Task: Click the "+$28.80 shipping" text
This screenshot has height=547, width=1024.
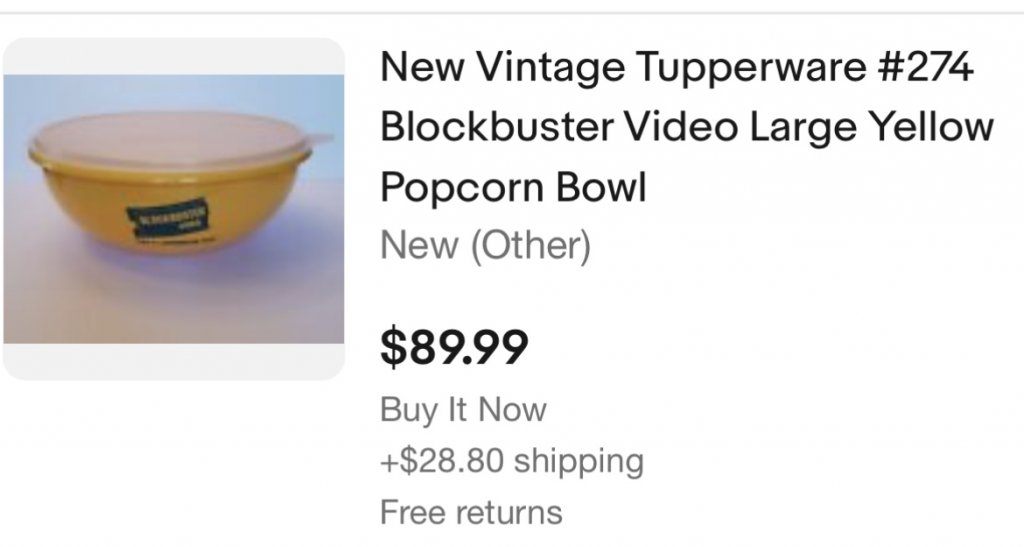Action: [x=512, y=461]
